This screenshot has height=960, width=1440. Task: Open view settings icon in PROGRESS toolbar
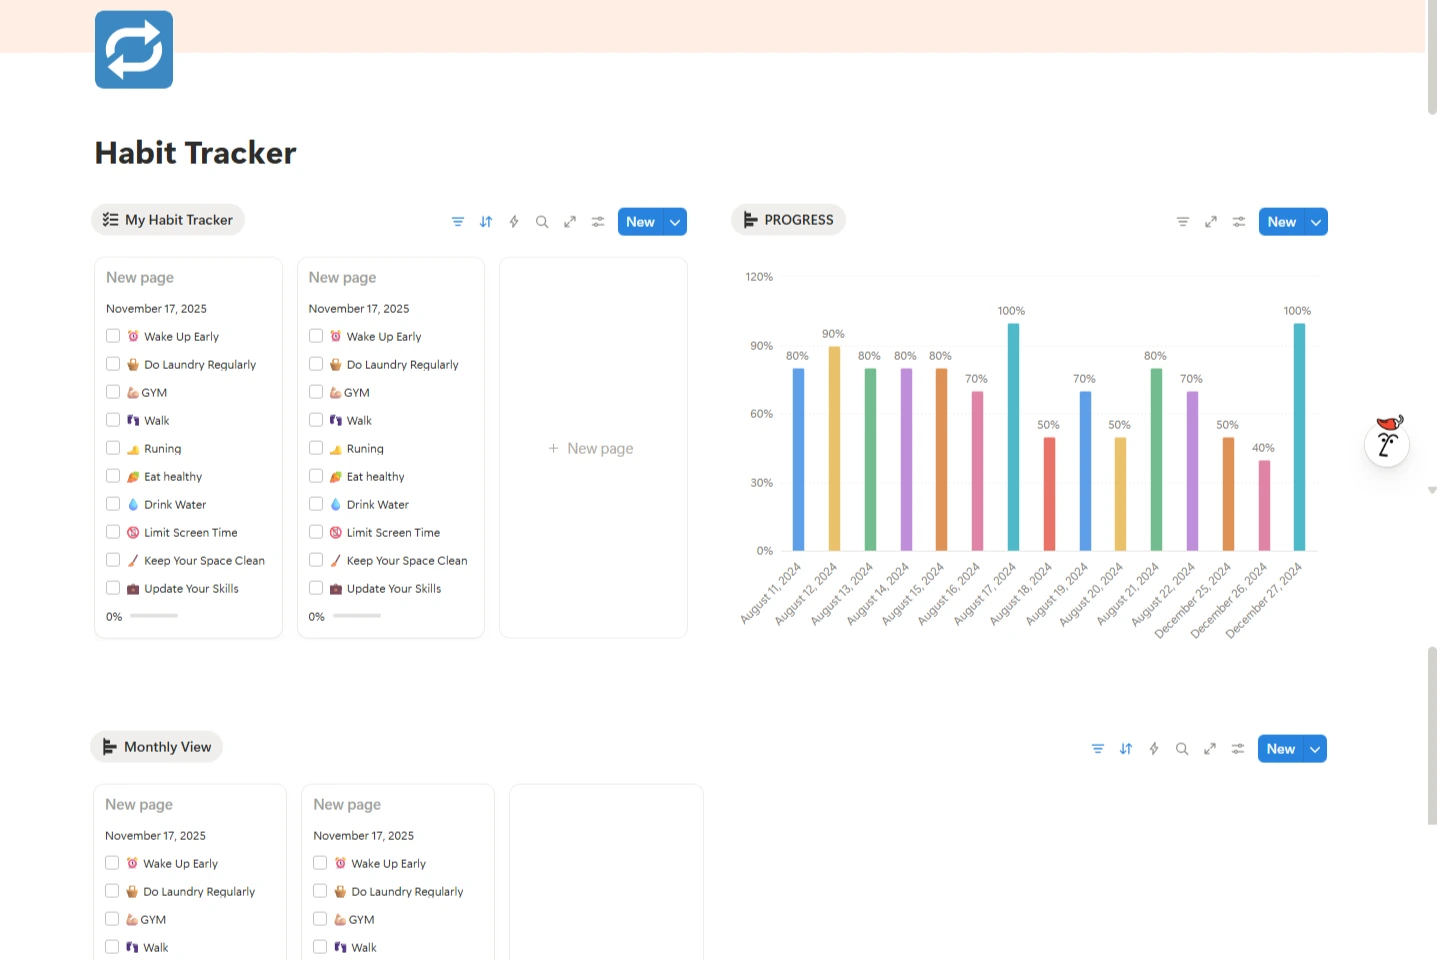pos(1239,222)
